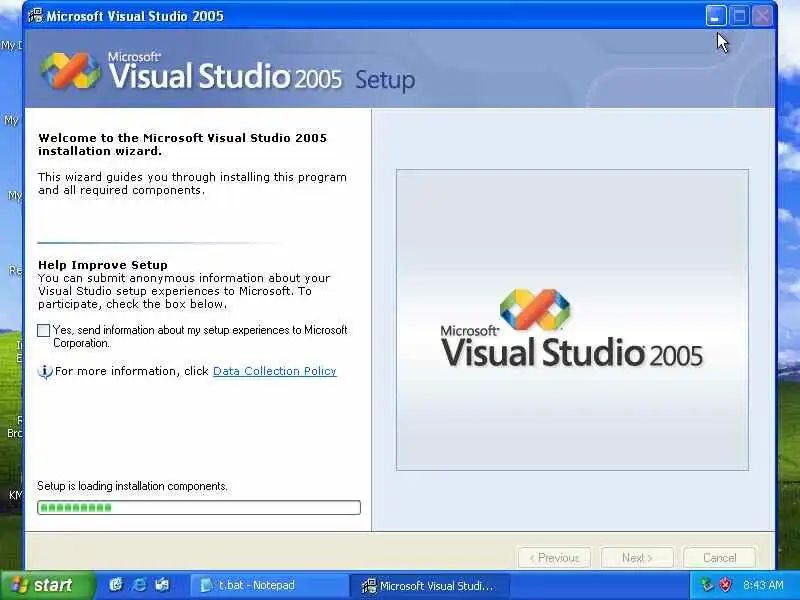Image resolution: width=800 pixels, height=600 pixels.
Task: Open the Data Collection Policy link
Action: click(x=274, y=371)
